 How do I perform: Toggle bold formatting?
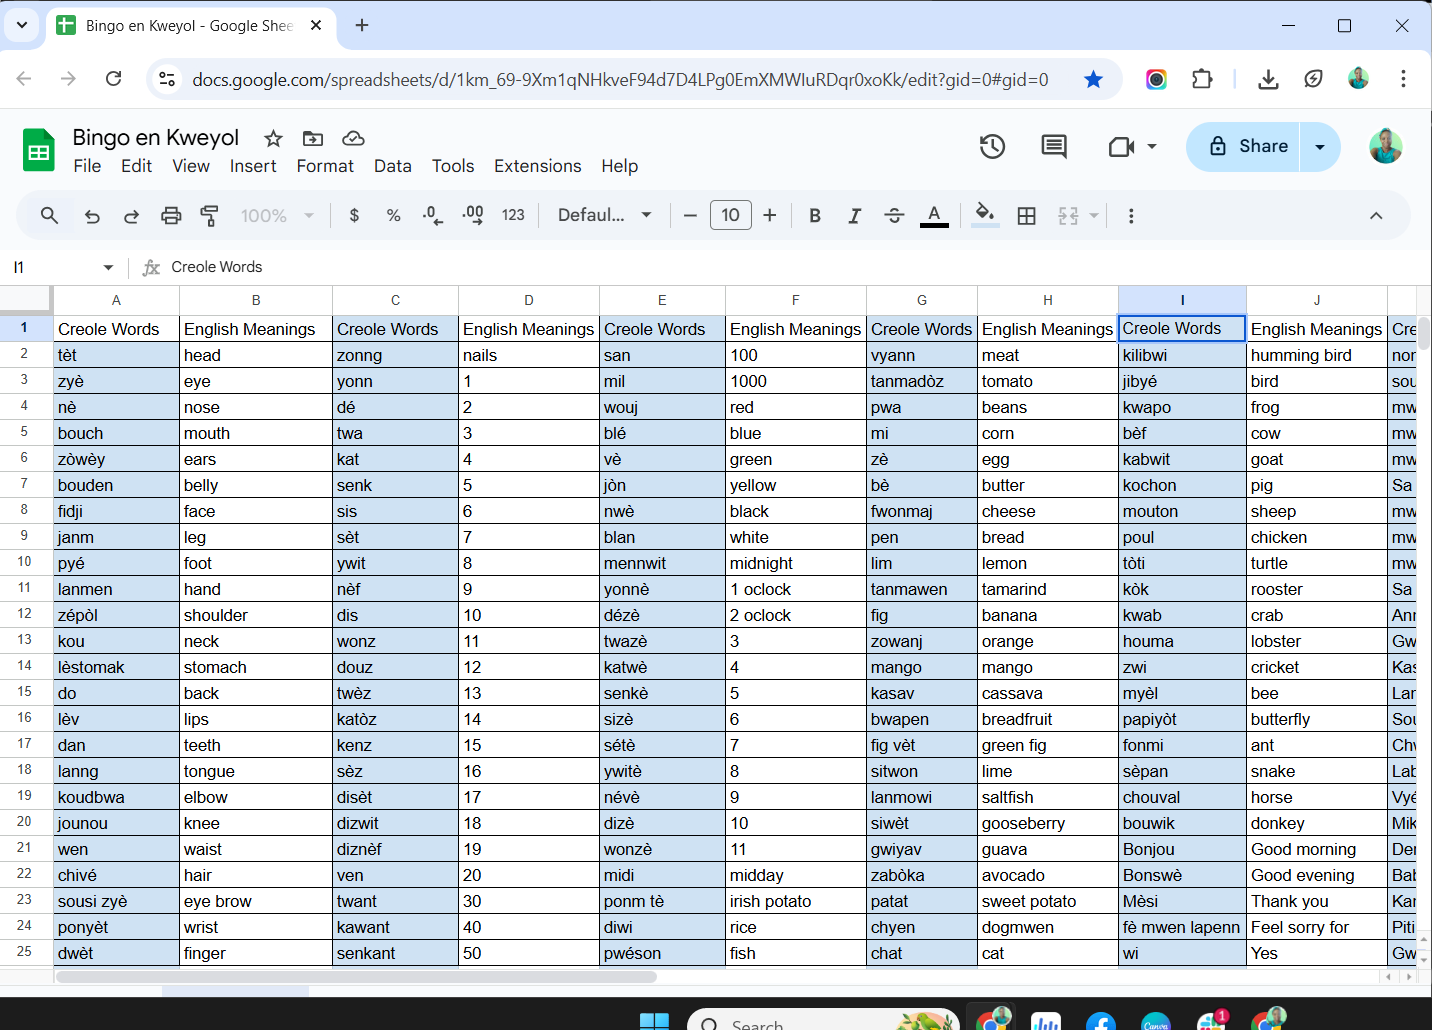click(x=815, y=216)
